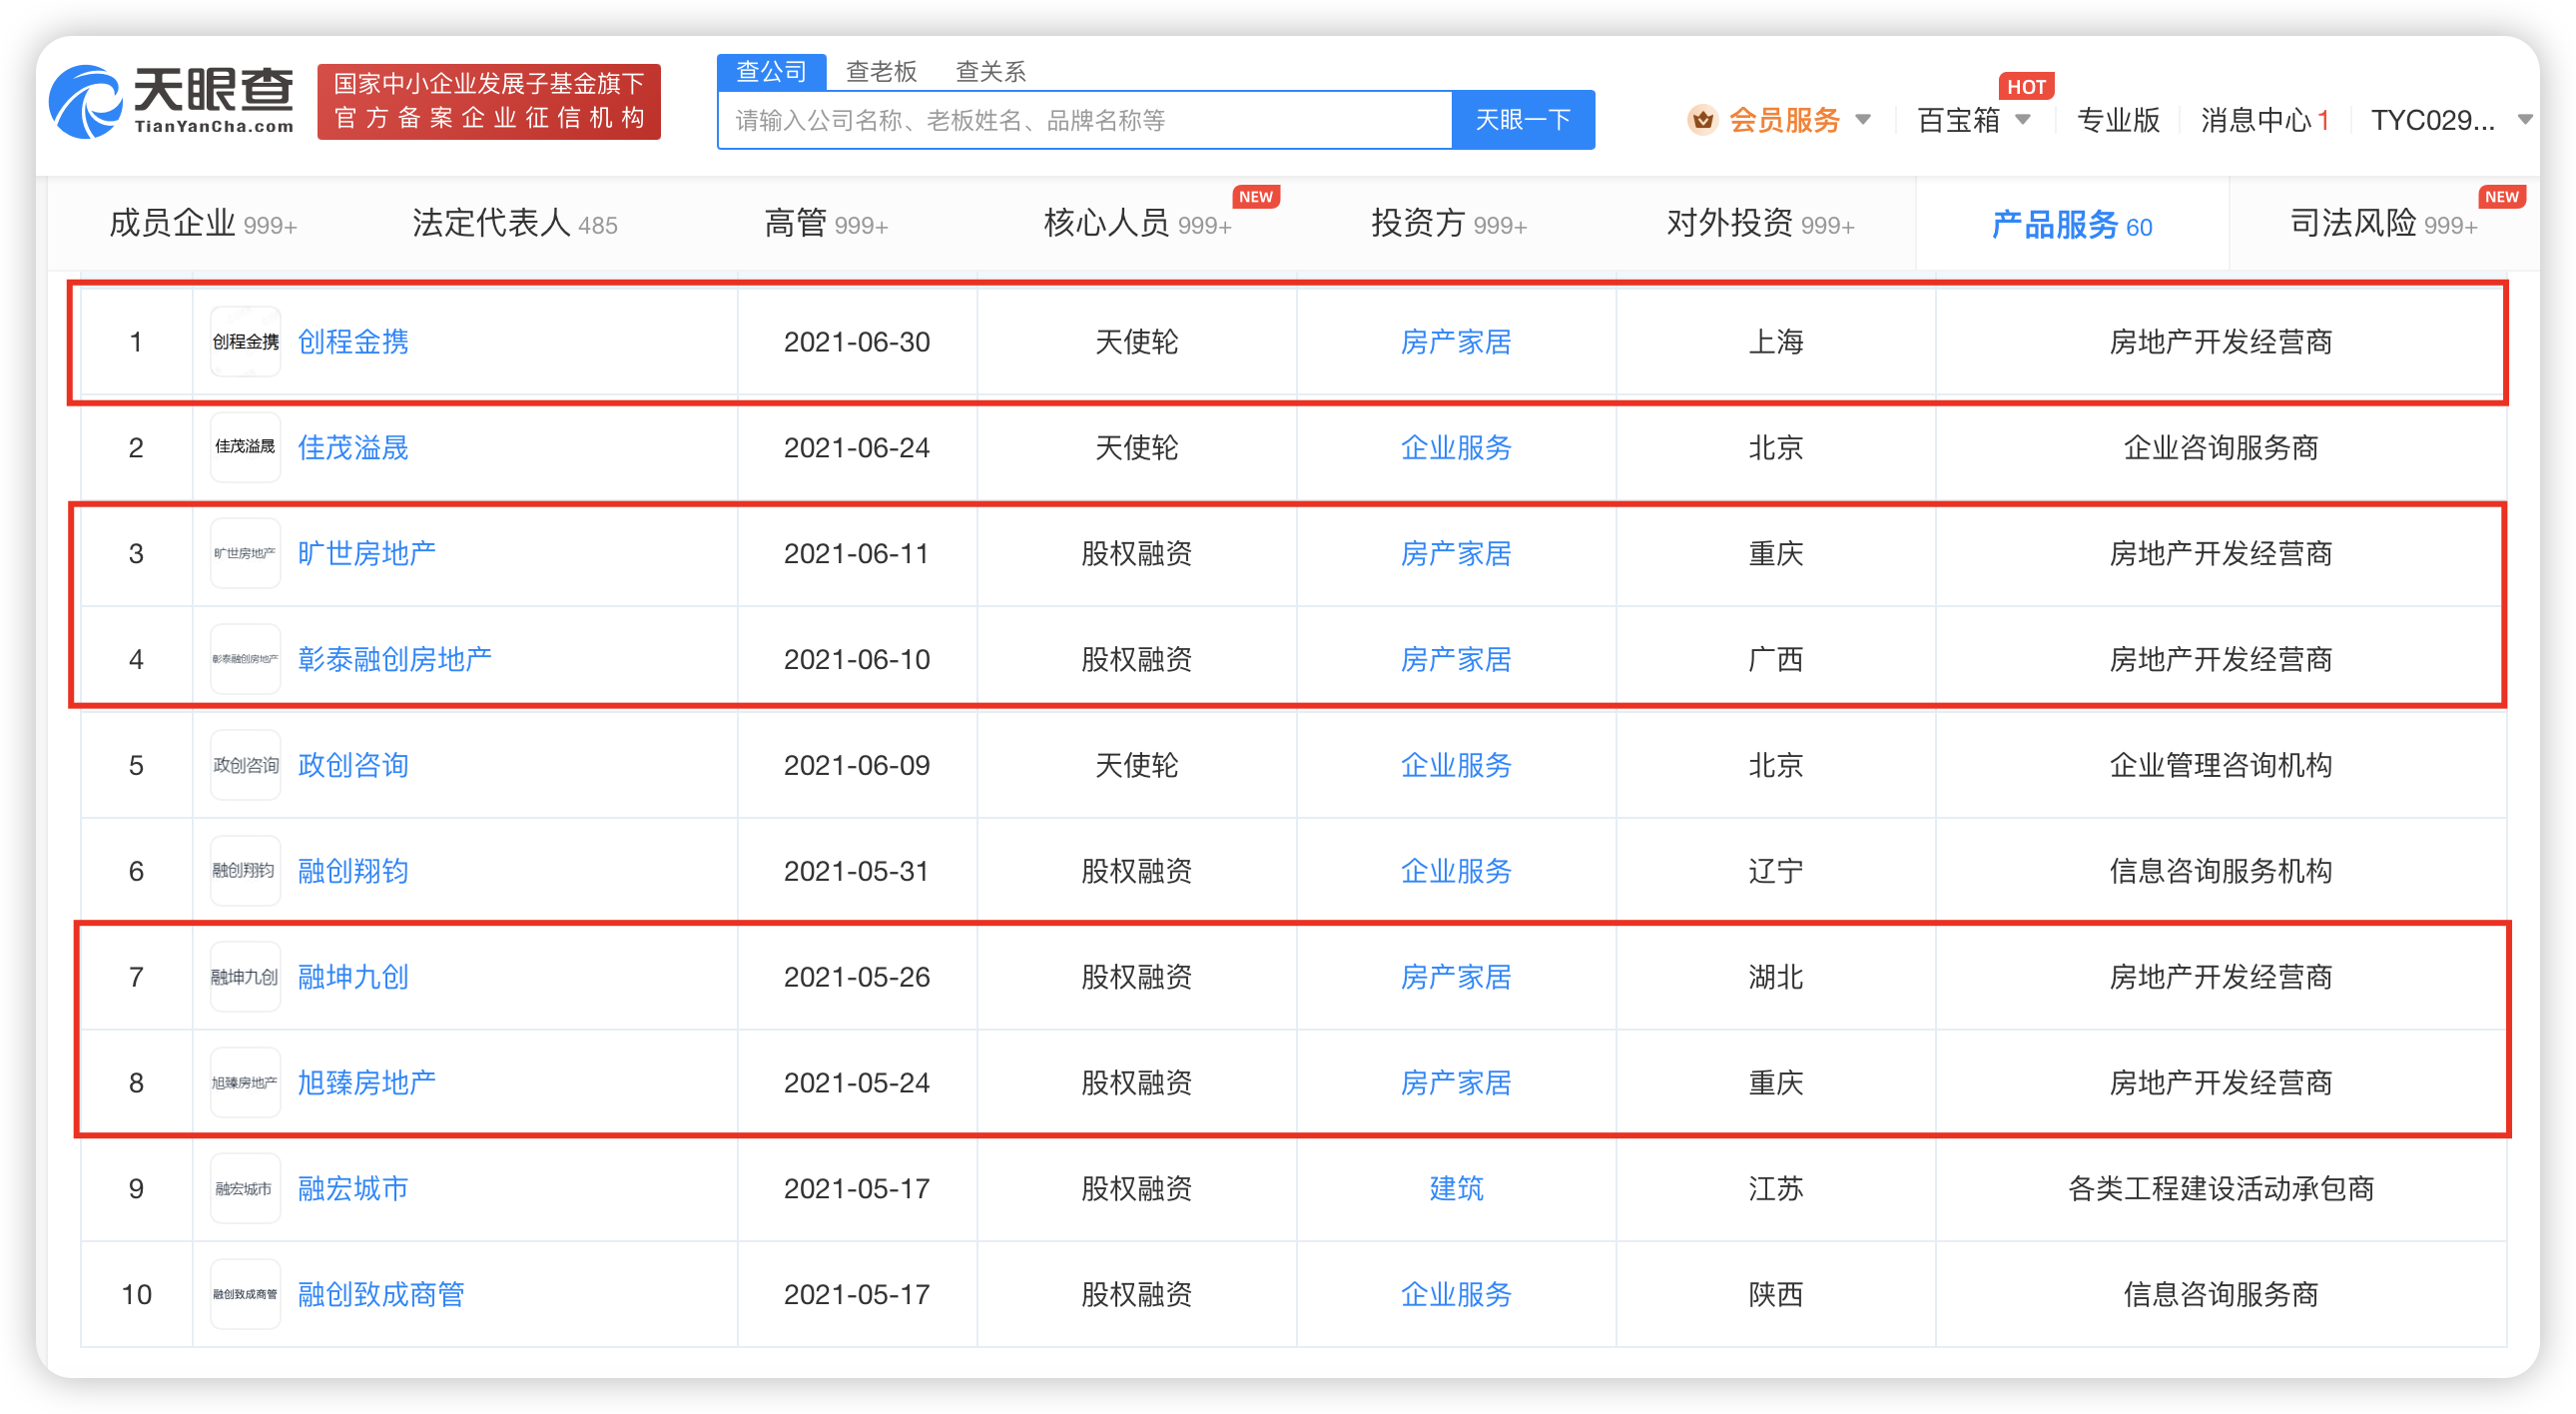Click the 政创咨询 company logo thumbnail
Image resolution: width=2576 pixels, height=1414 pixels.
pyautogui.click(x=245, y=765)
